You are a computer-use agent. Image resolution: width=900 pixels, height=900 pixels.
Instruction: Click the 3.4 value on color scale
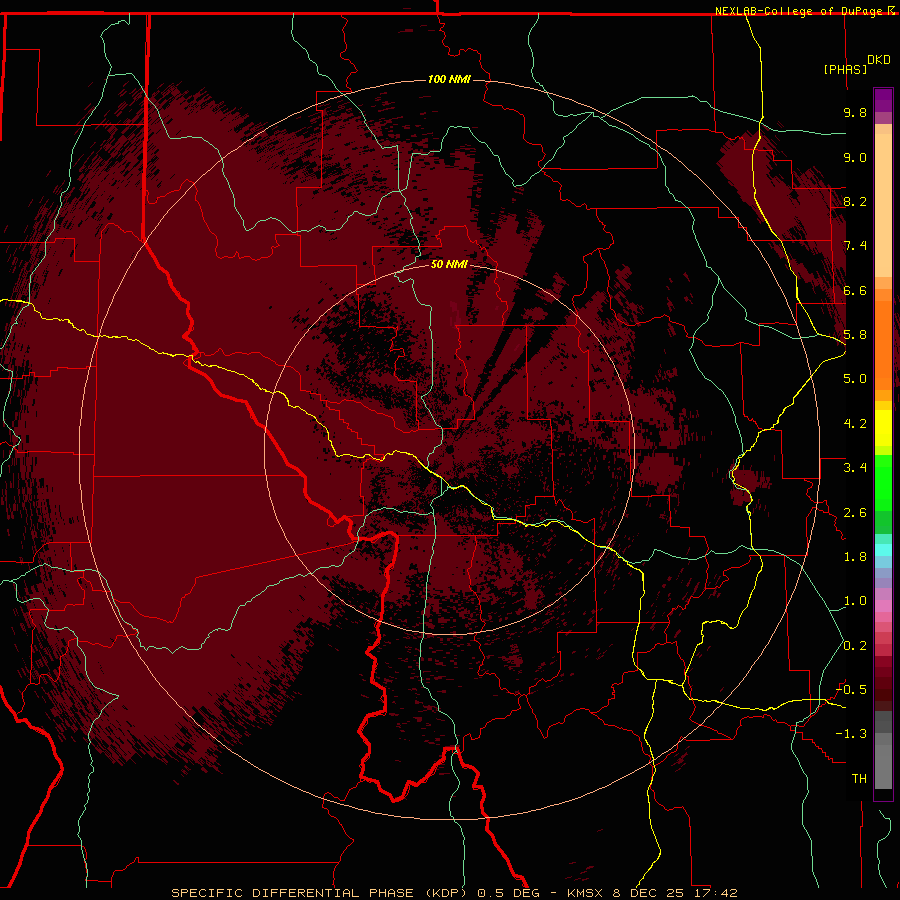pyautogui.click(x=855, y=468)
